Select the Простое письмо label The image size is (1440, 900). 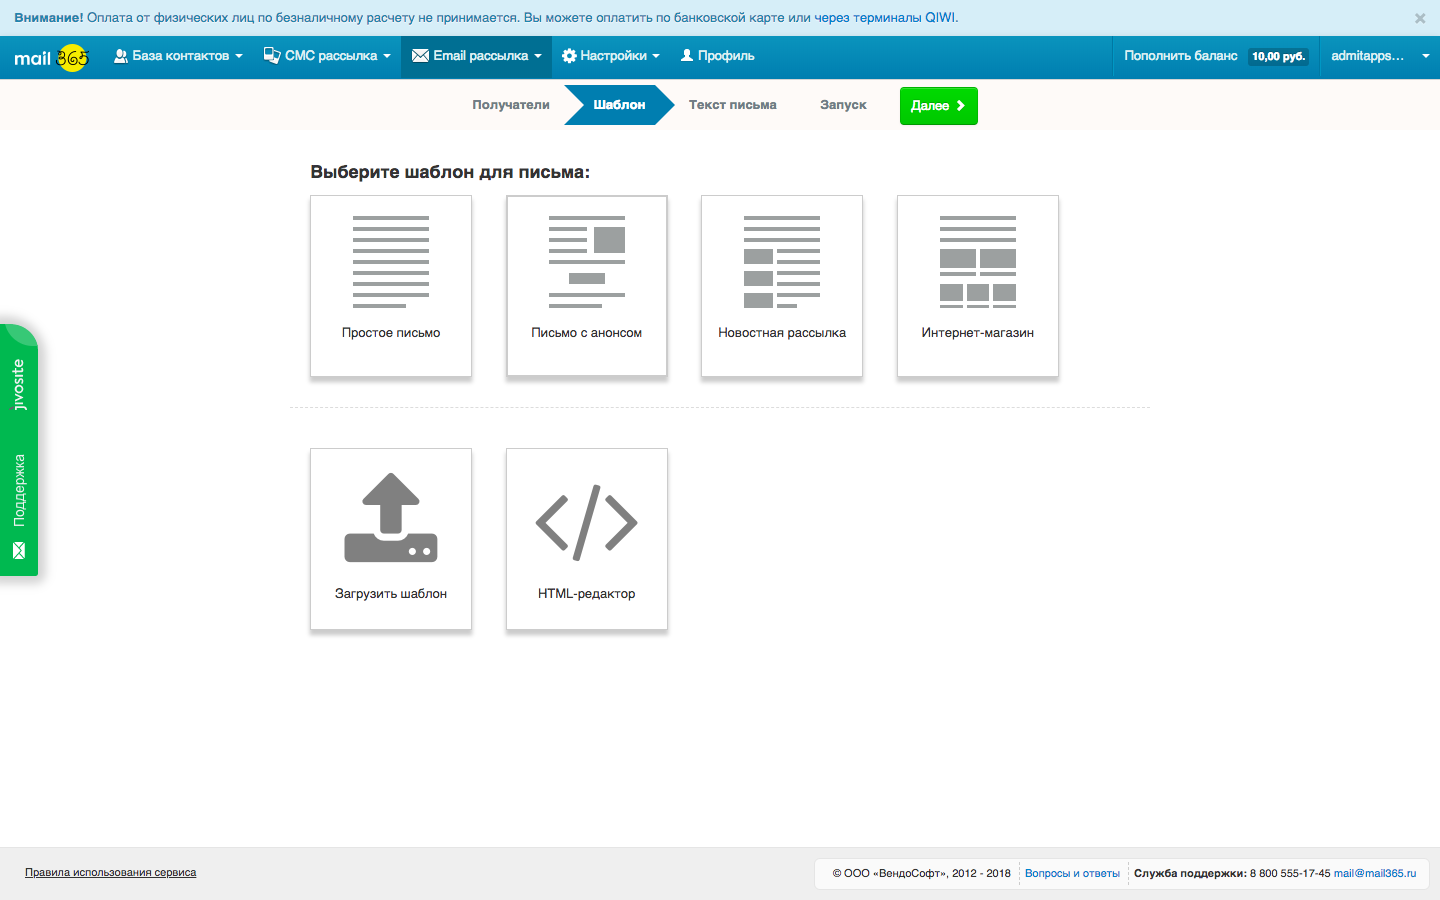391,333
